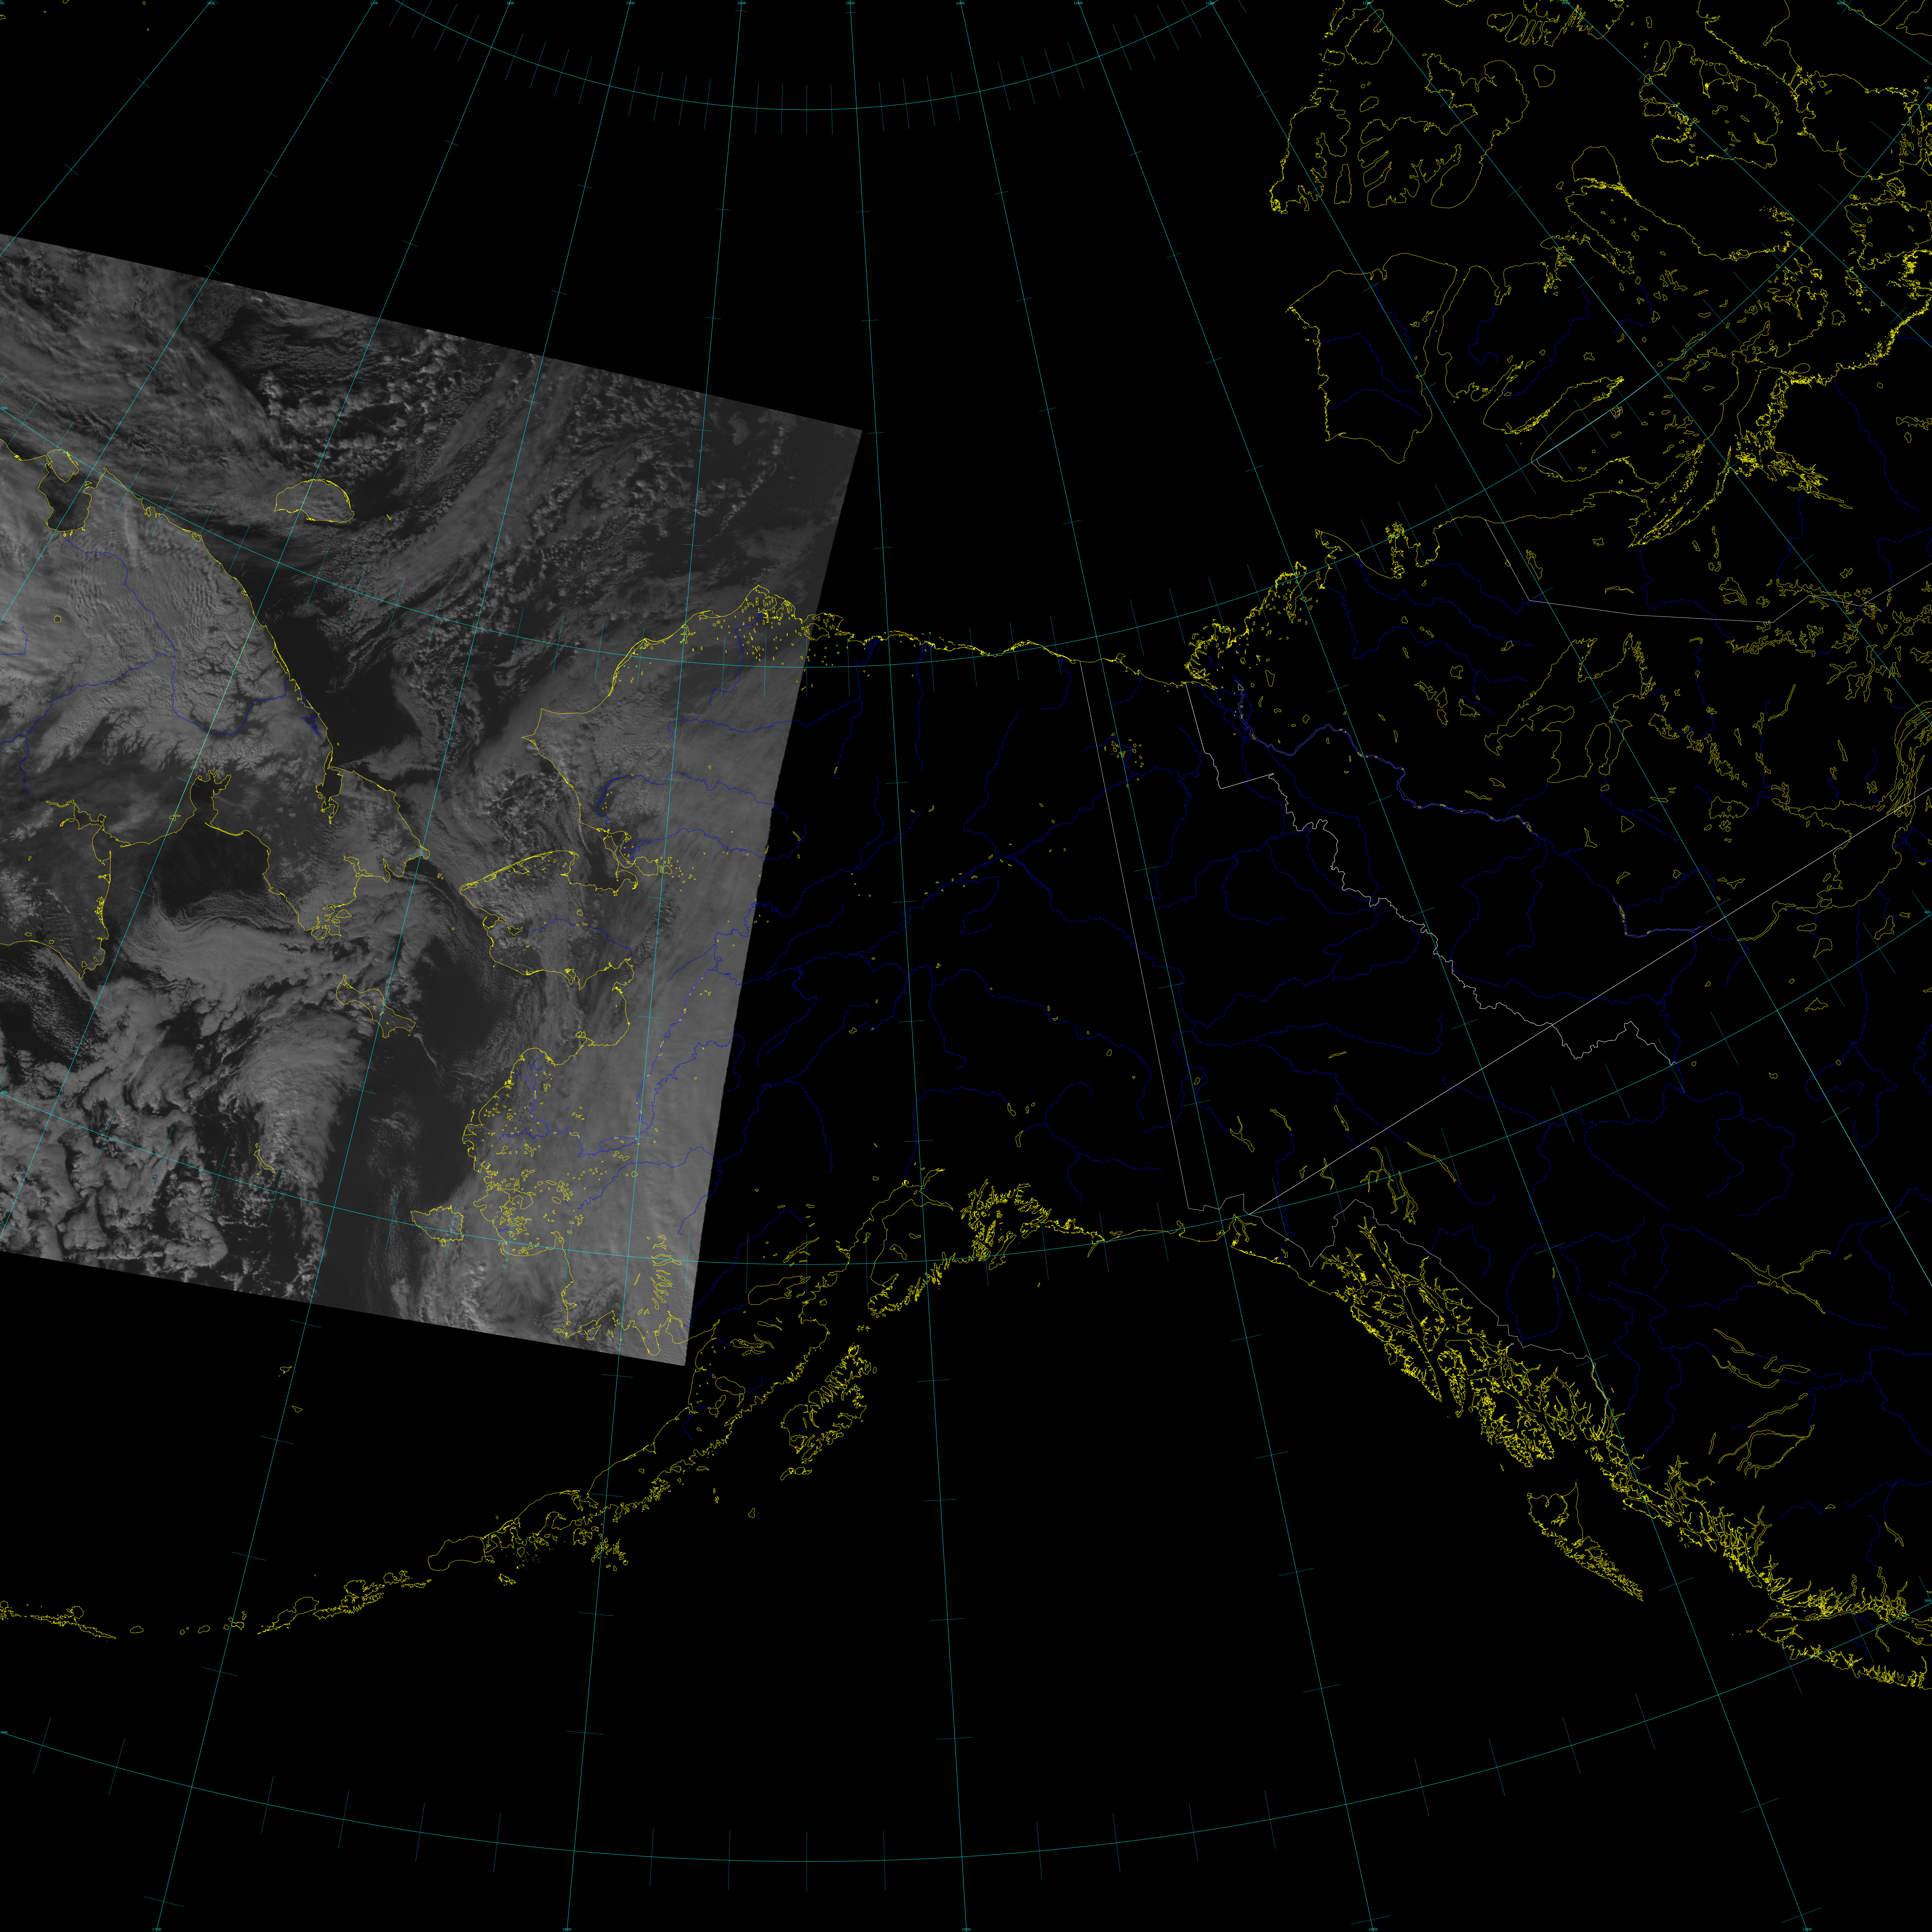Click the 140W longitude label at top

pos(960,3)
